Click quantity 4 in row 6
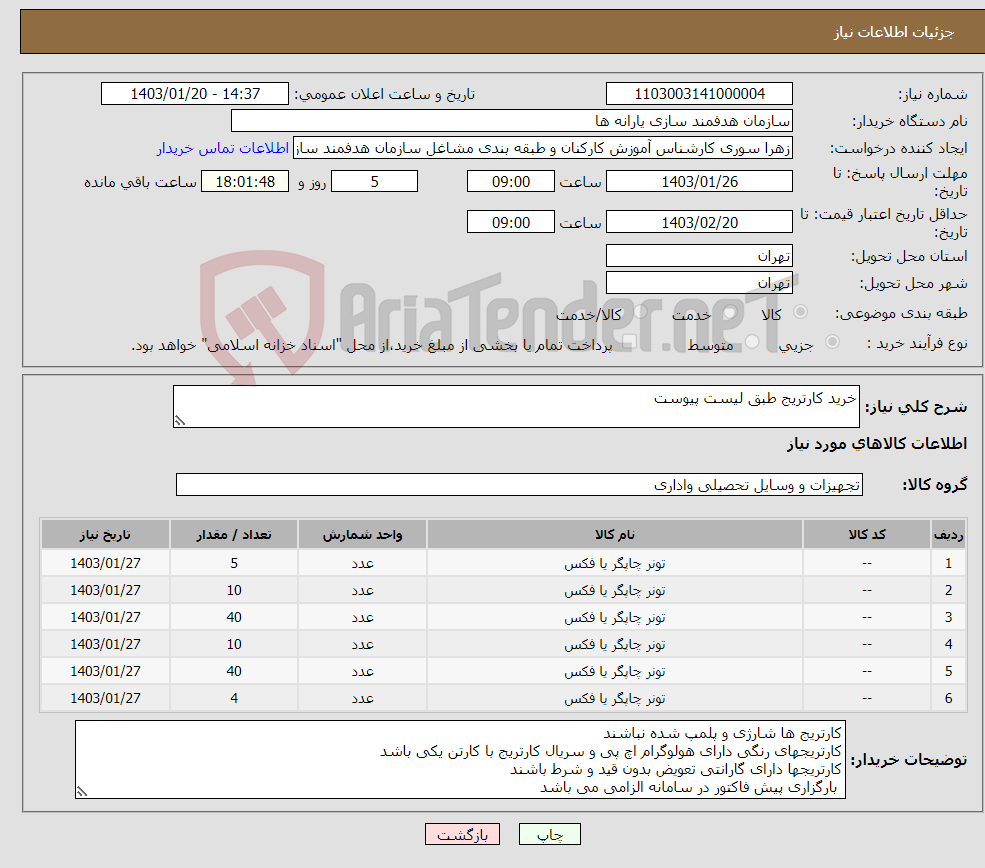 [x=234, y=698]
